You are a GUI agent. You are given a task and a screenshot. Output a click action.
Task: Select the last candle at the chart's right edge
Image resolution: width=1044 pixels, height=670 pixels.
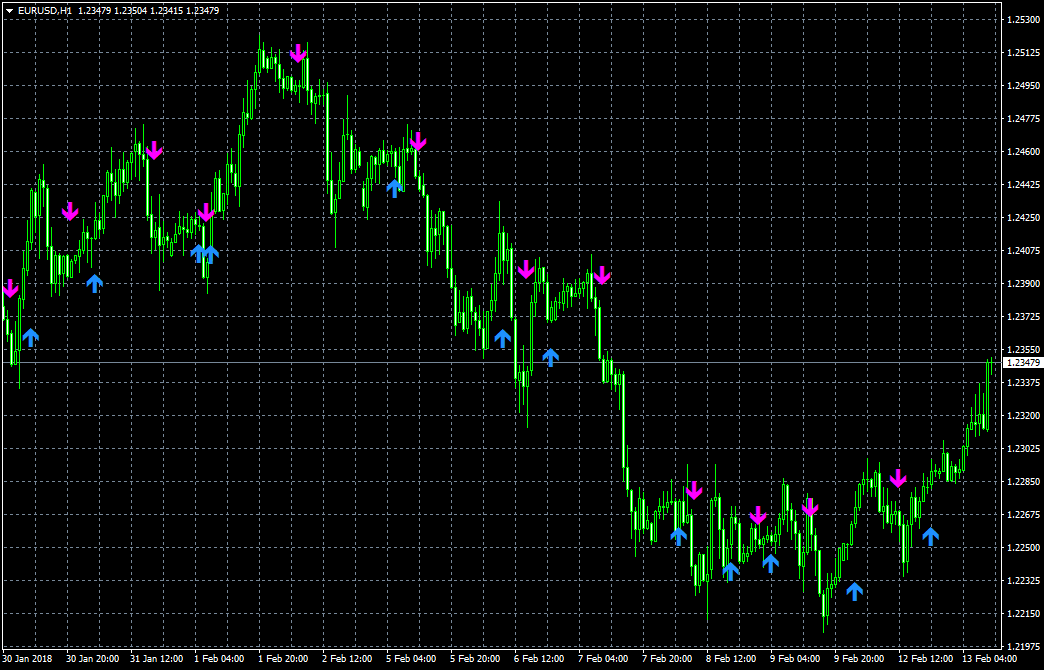[991, 366]
